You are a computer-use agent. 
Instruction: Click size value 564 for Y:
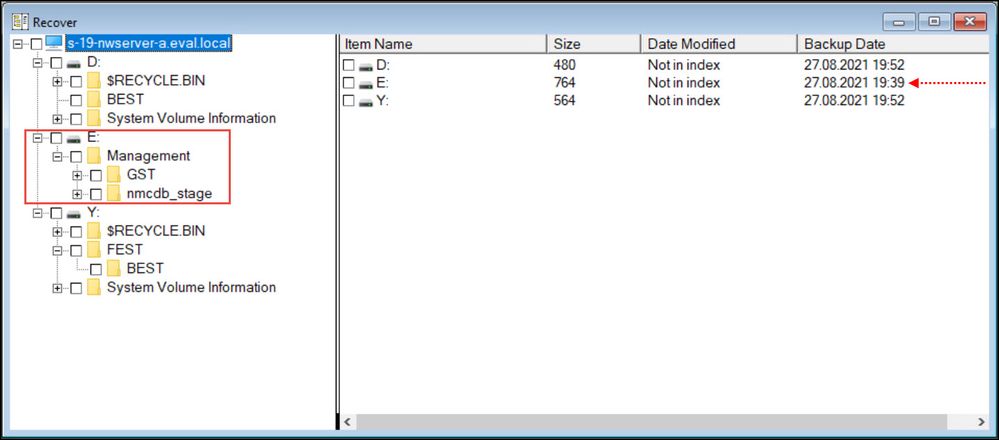564,101
